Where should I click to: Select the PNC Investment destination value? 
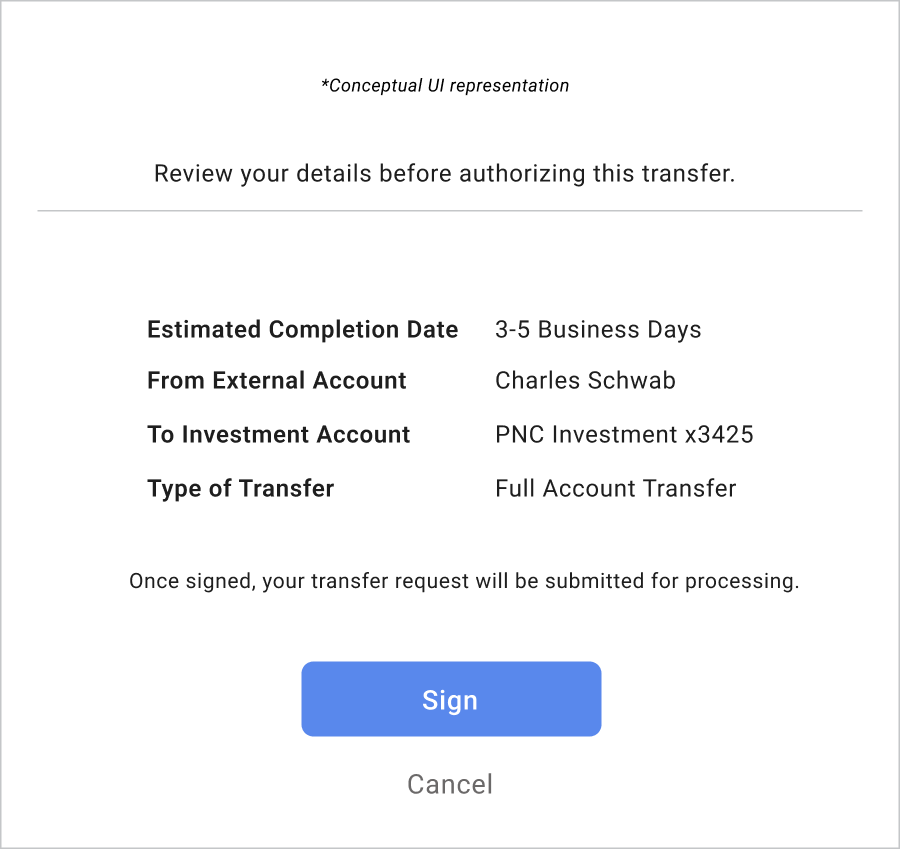(624, 435)
